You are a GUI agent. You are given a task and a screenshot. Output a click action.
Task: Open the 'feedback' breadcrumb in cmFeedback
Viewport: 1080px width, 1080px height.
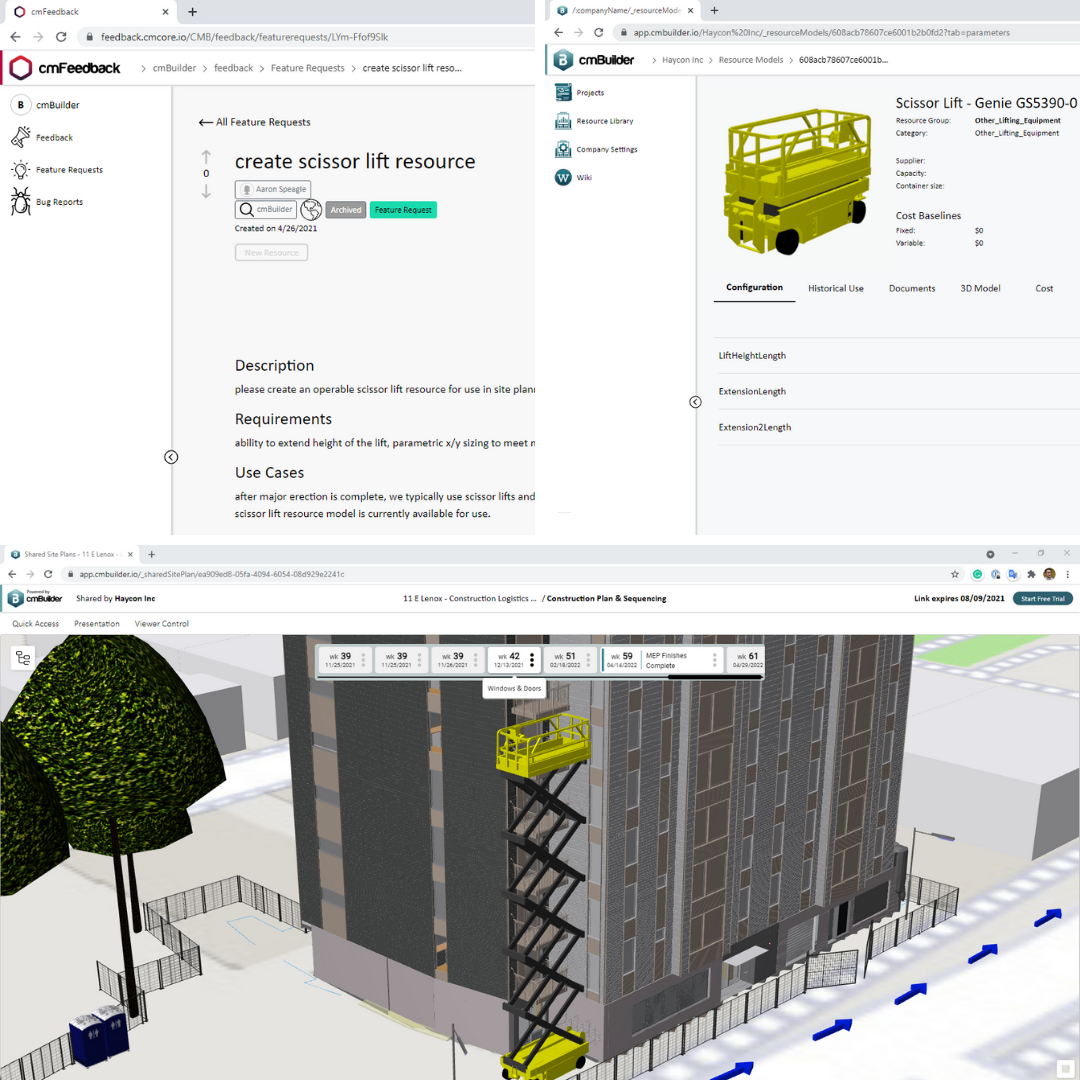pyautogui.click(x=233, y=68)
